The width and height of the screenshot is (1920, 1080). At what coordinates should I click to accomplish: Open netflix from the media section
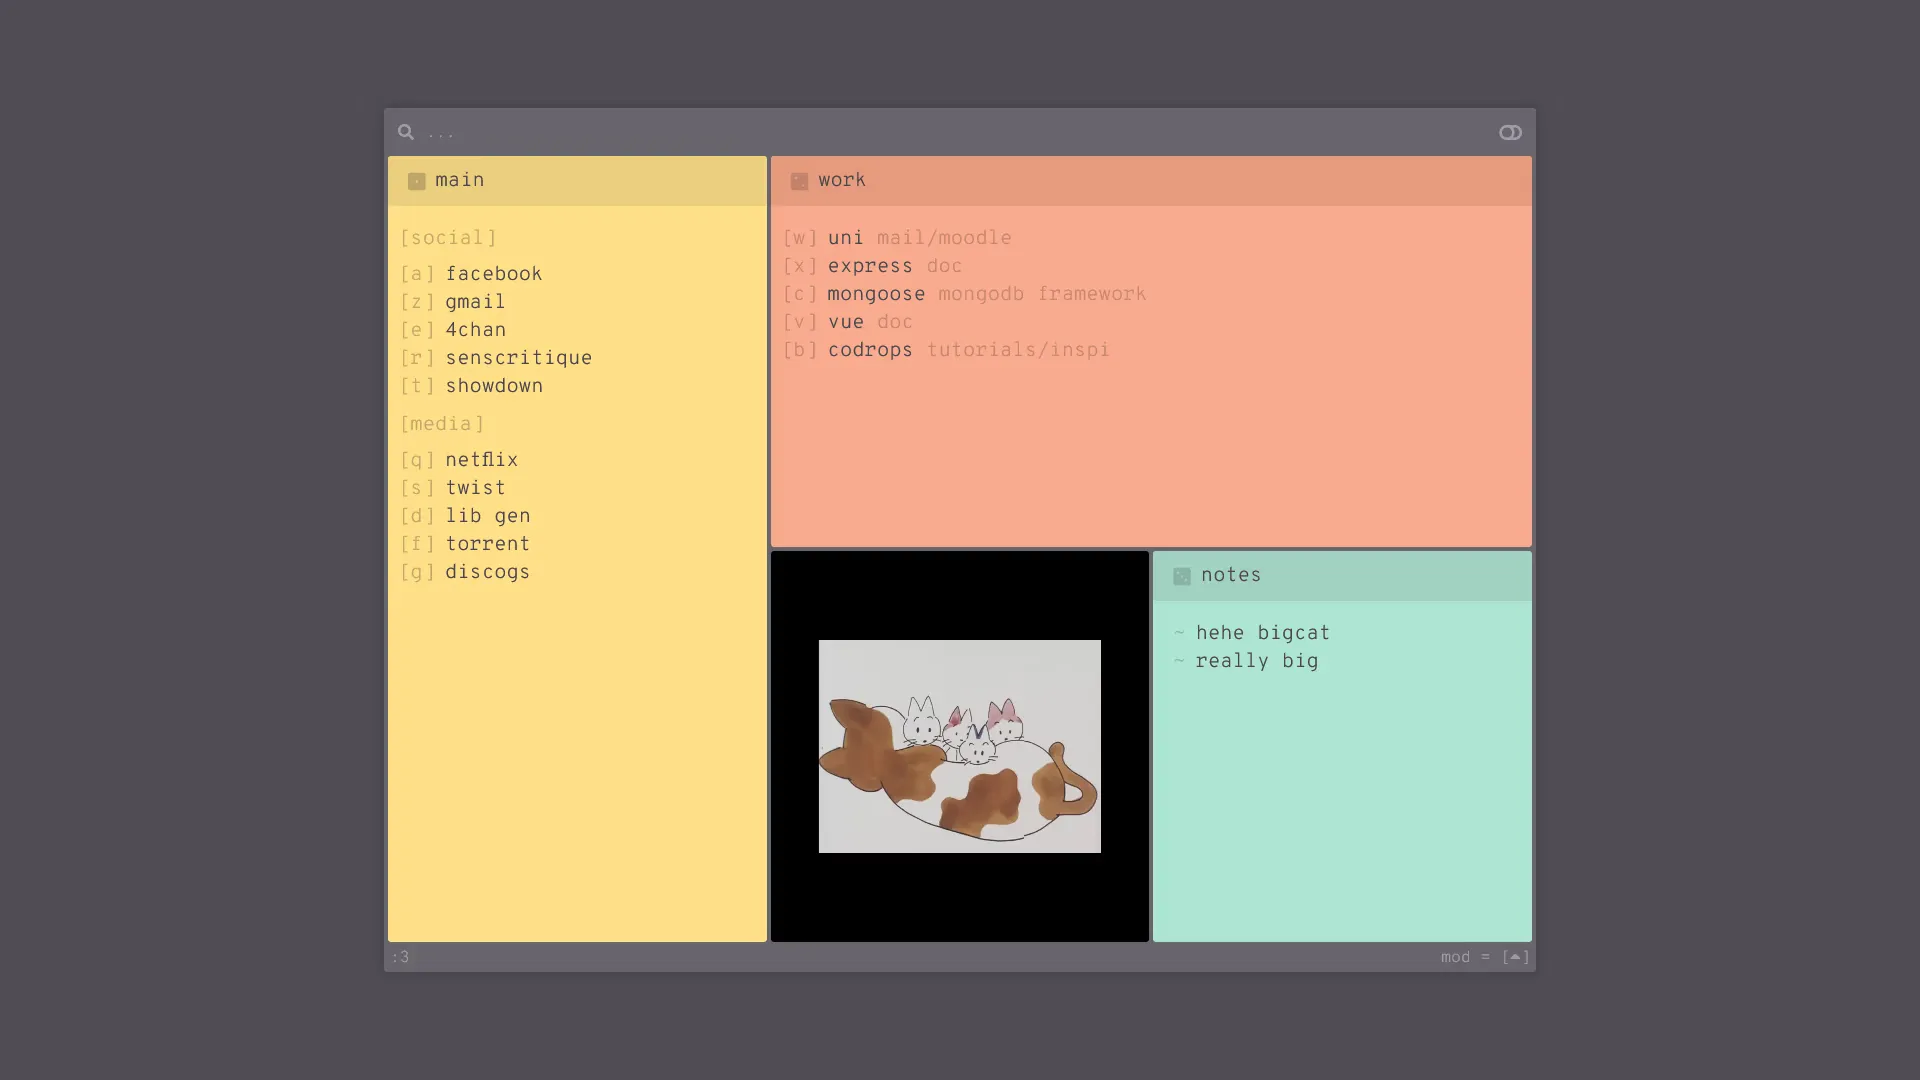tap(481, 460)
